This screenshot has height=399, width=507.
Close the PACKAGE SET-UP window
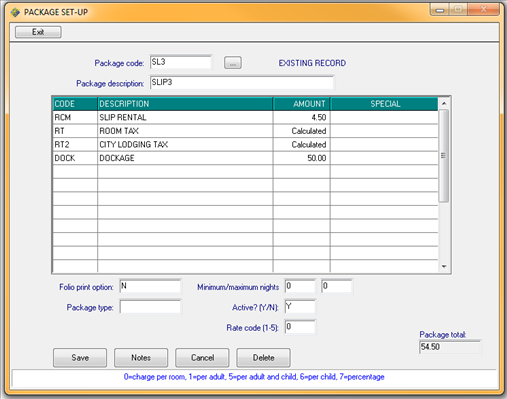[x=484, y=10]
